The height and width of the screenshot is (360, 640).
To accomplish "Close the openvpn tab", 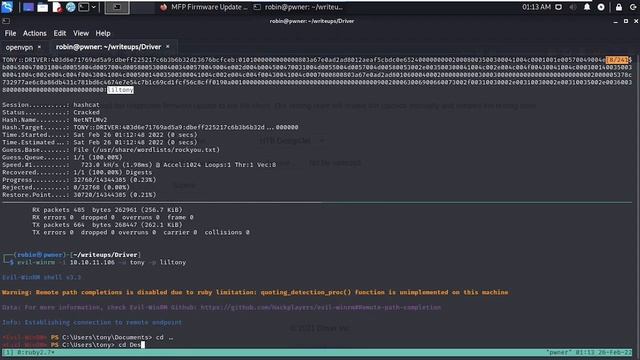I will coord(39,47).
